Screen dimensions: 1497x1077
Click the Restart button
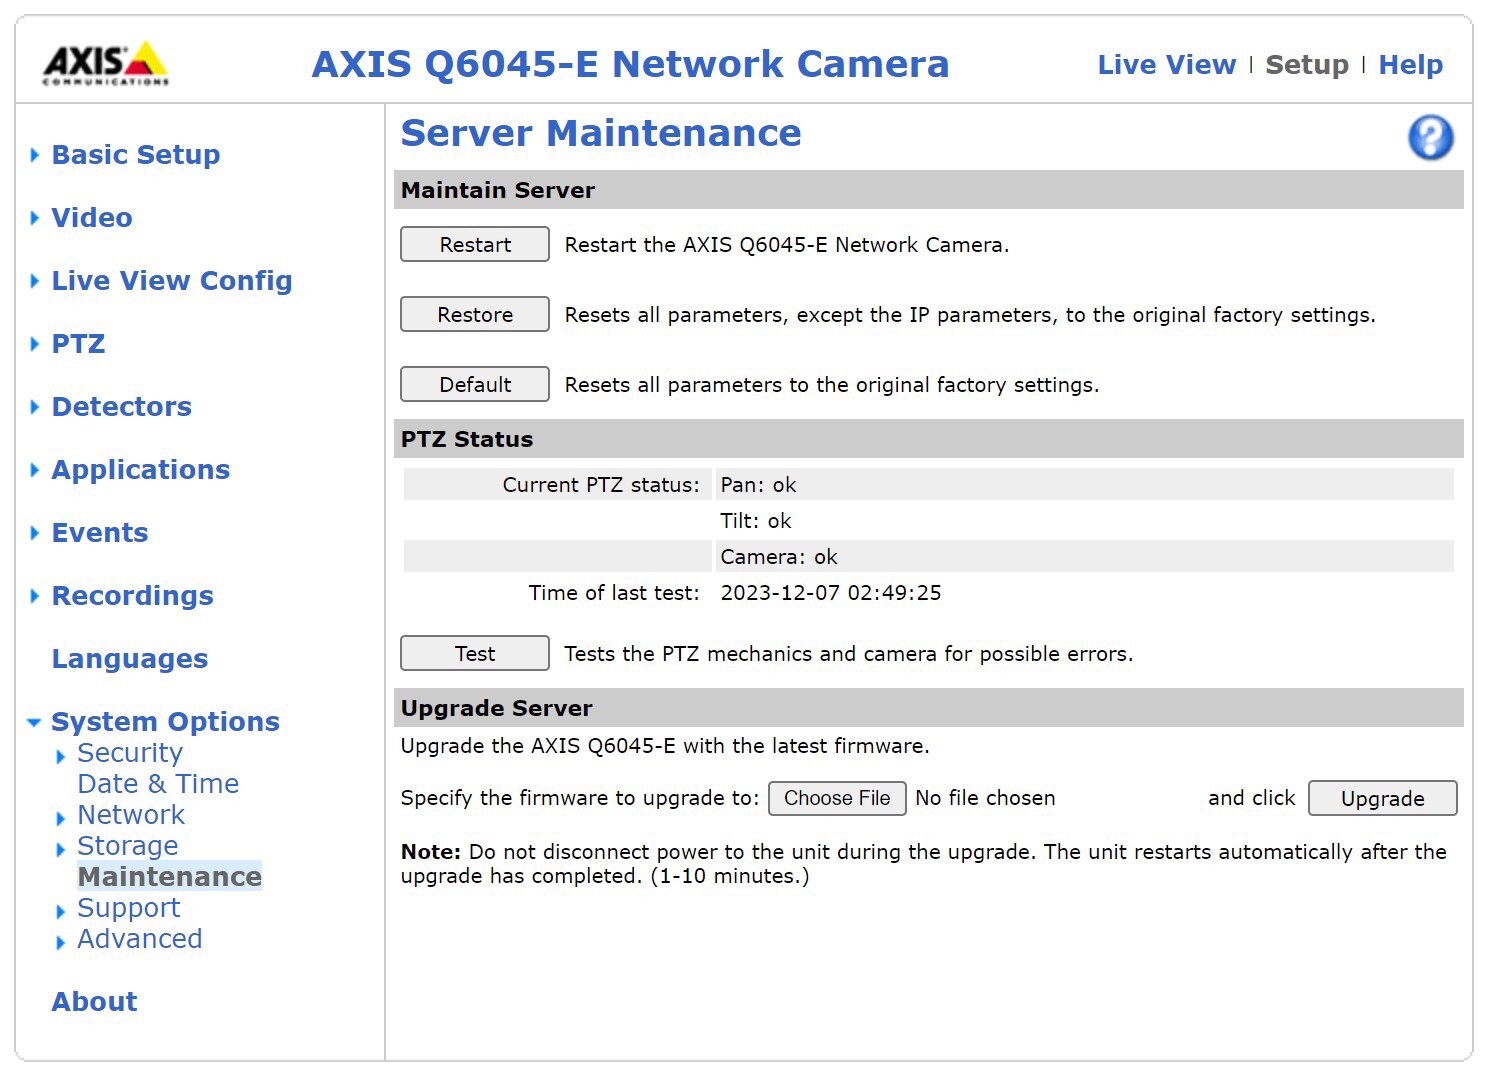coord(475,245)
